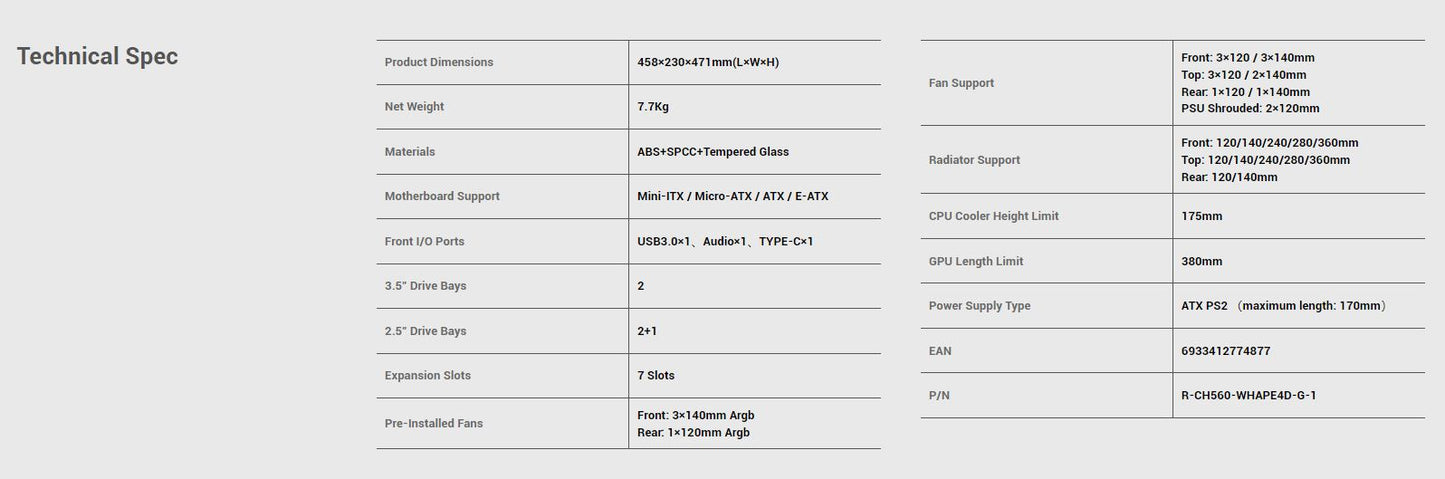
Task: Click the 7 Slots expansion value
Action: [656, 376]
